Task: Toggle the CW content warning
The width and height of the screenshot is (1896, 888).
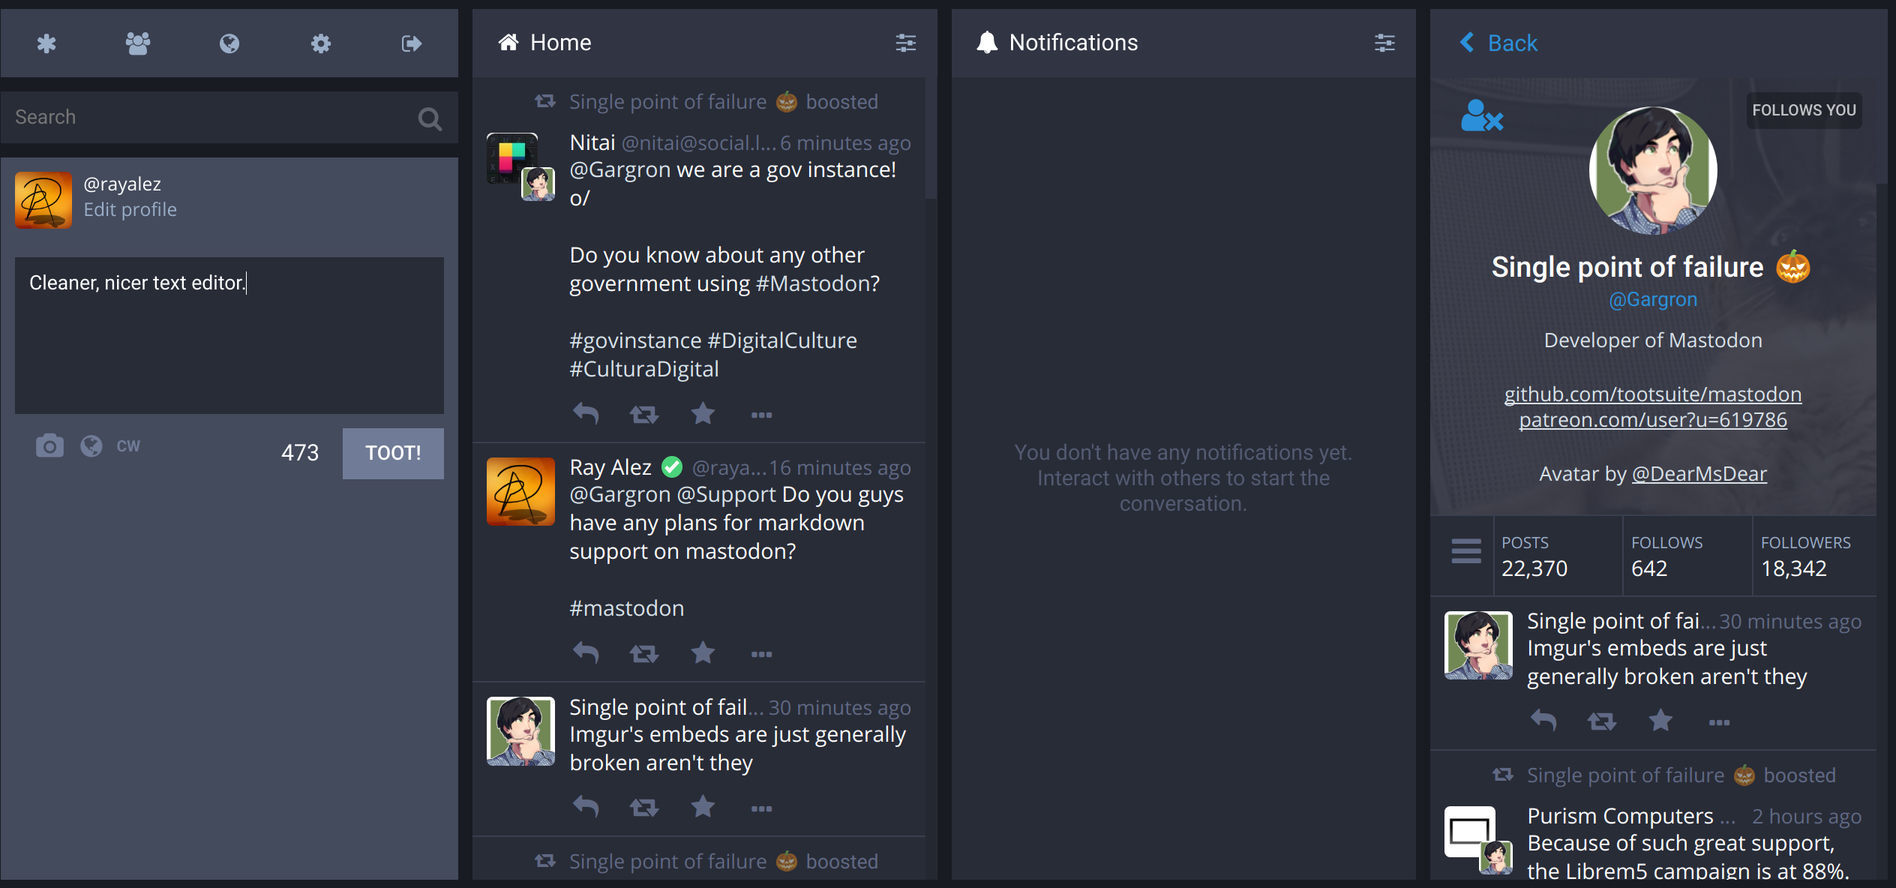Action: click(128, 446)
